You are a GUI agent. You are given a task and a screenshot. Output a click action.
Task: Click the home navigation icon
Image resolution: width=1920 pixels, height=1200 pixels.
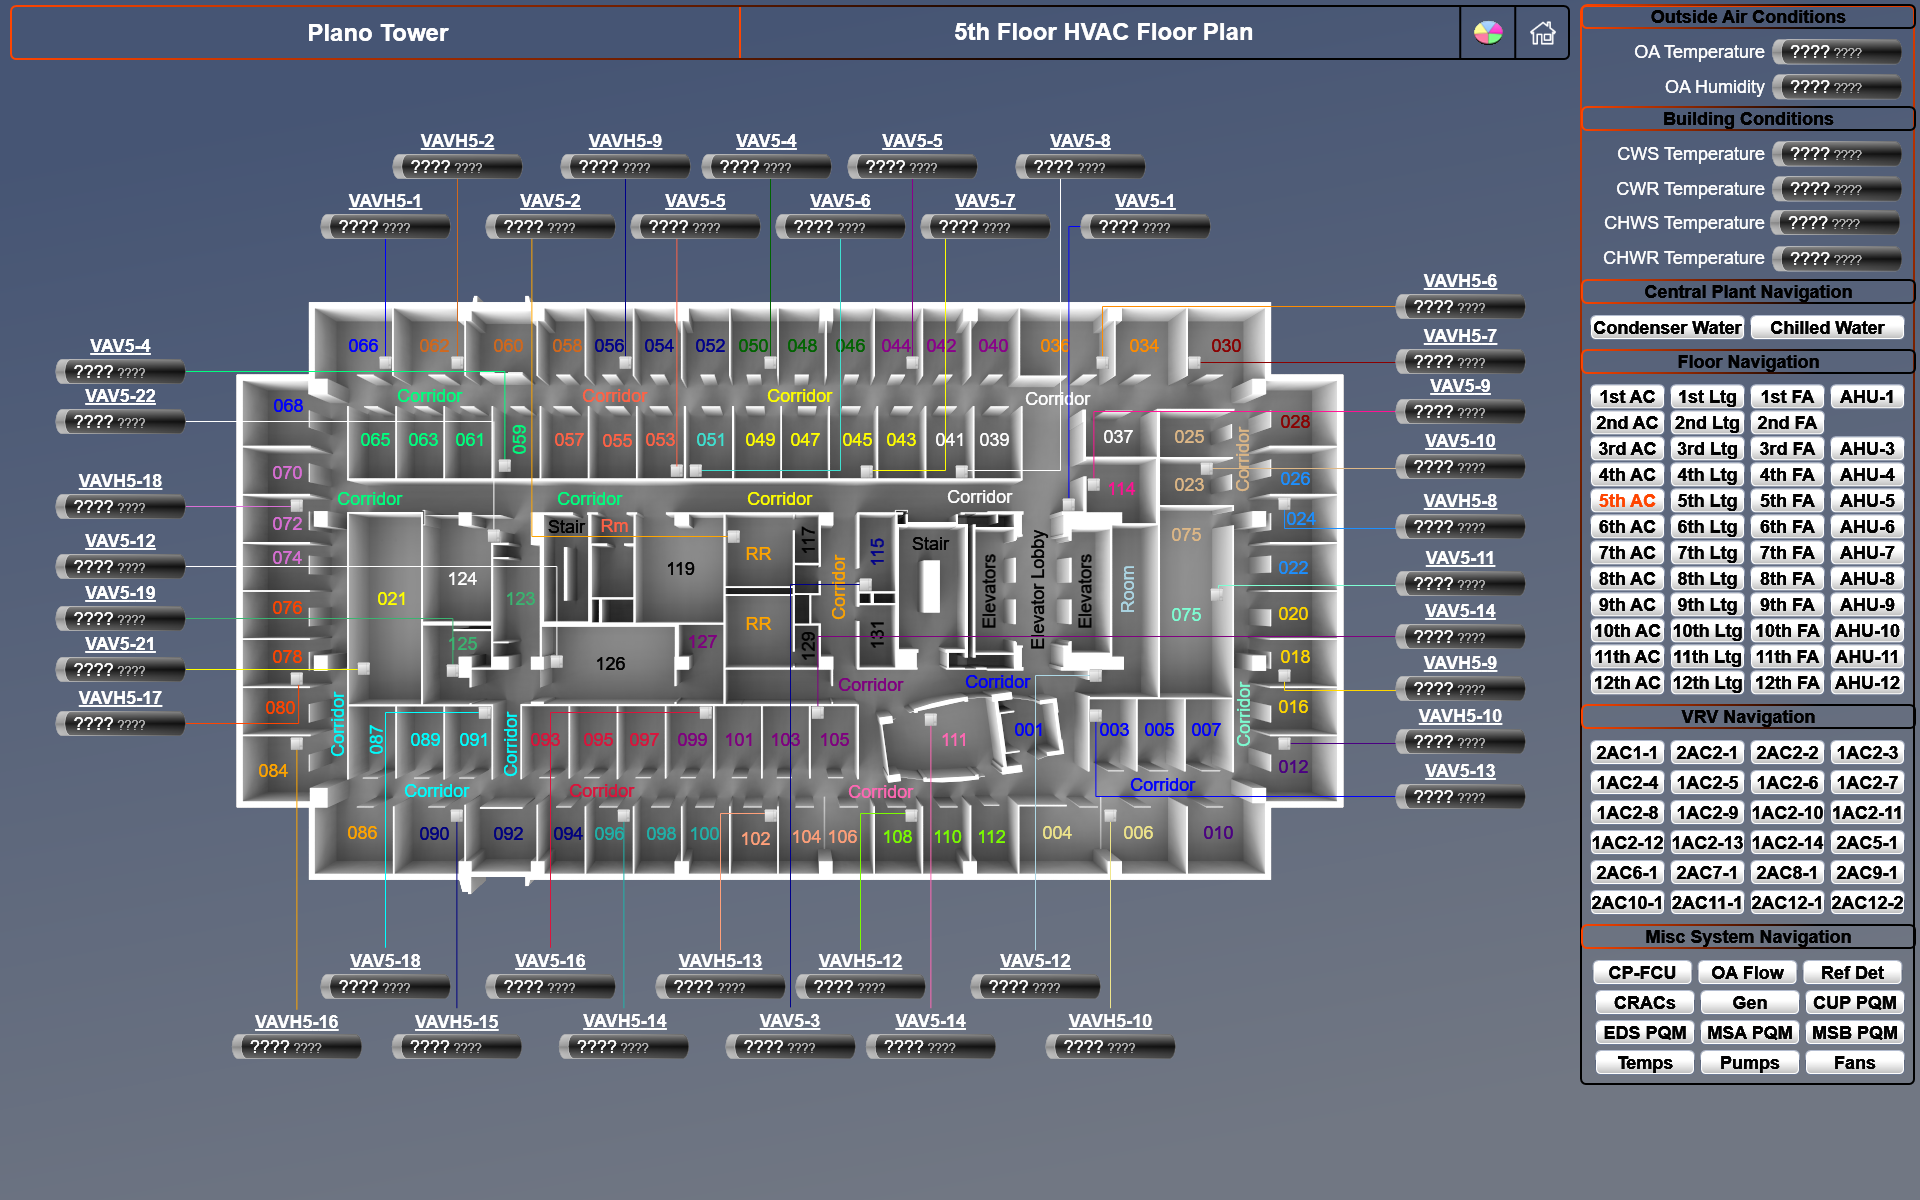pyautogui.click(x=1542, y=32)
